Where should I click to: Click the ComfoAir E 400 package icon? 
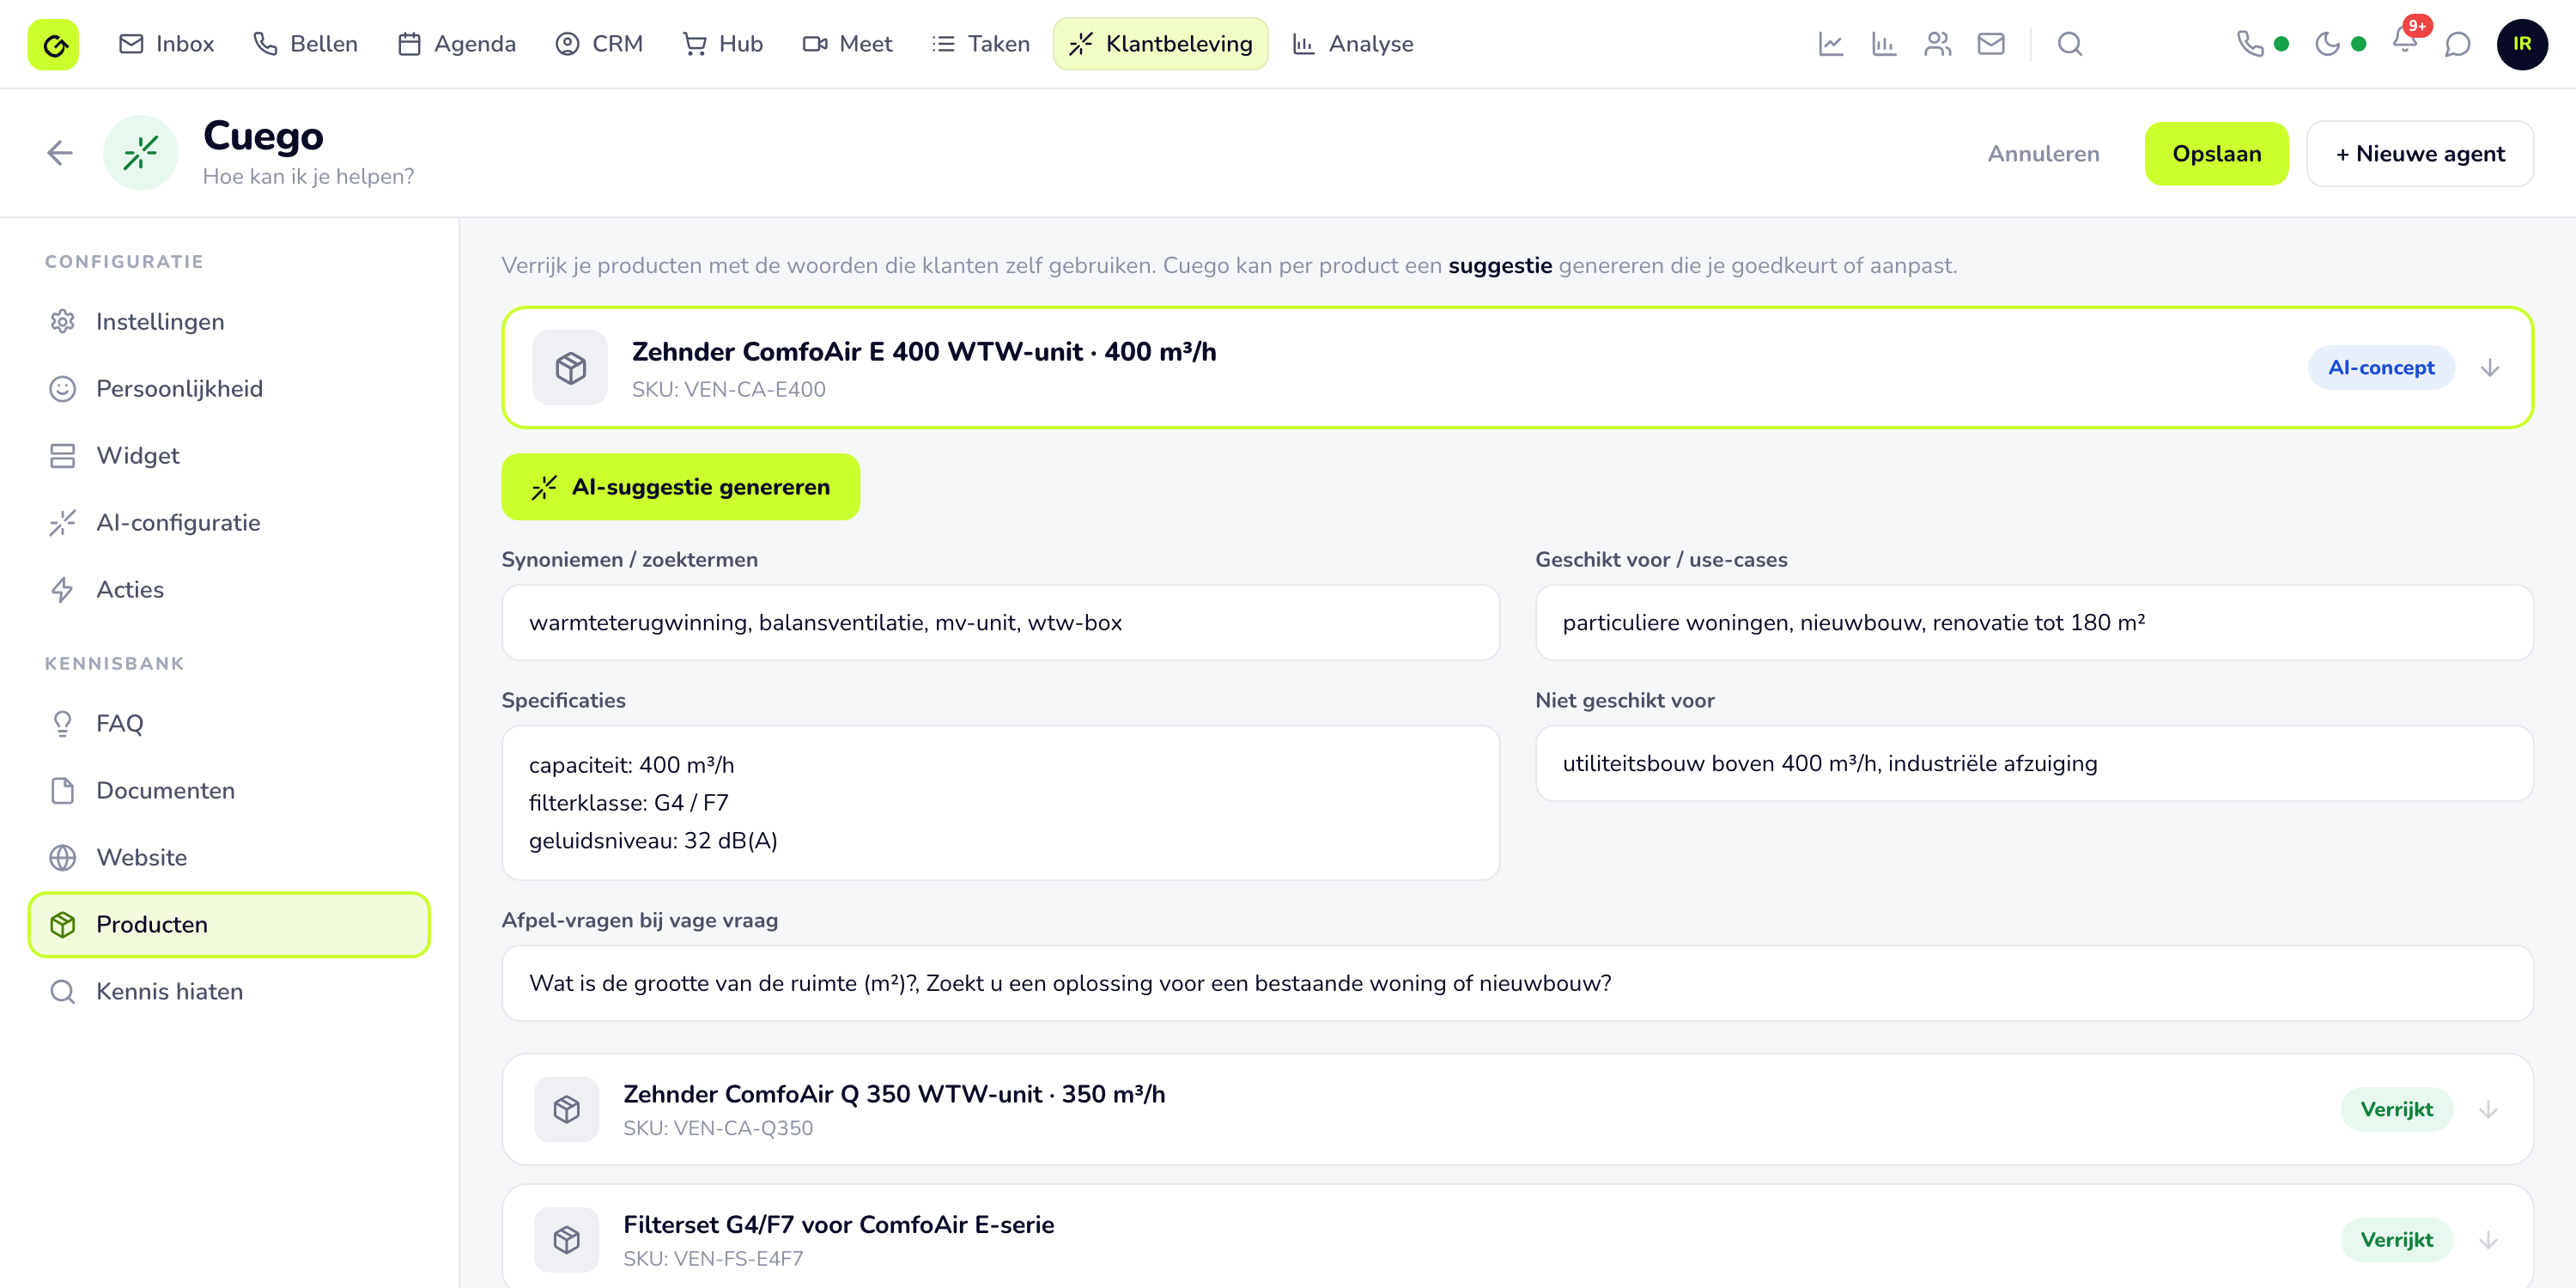tap(570, 368)
